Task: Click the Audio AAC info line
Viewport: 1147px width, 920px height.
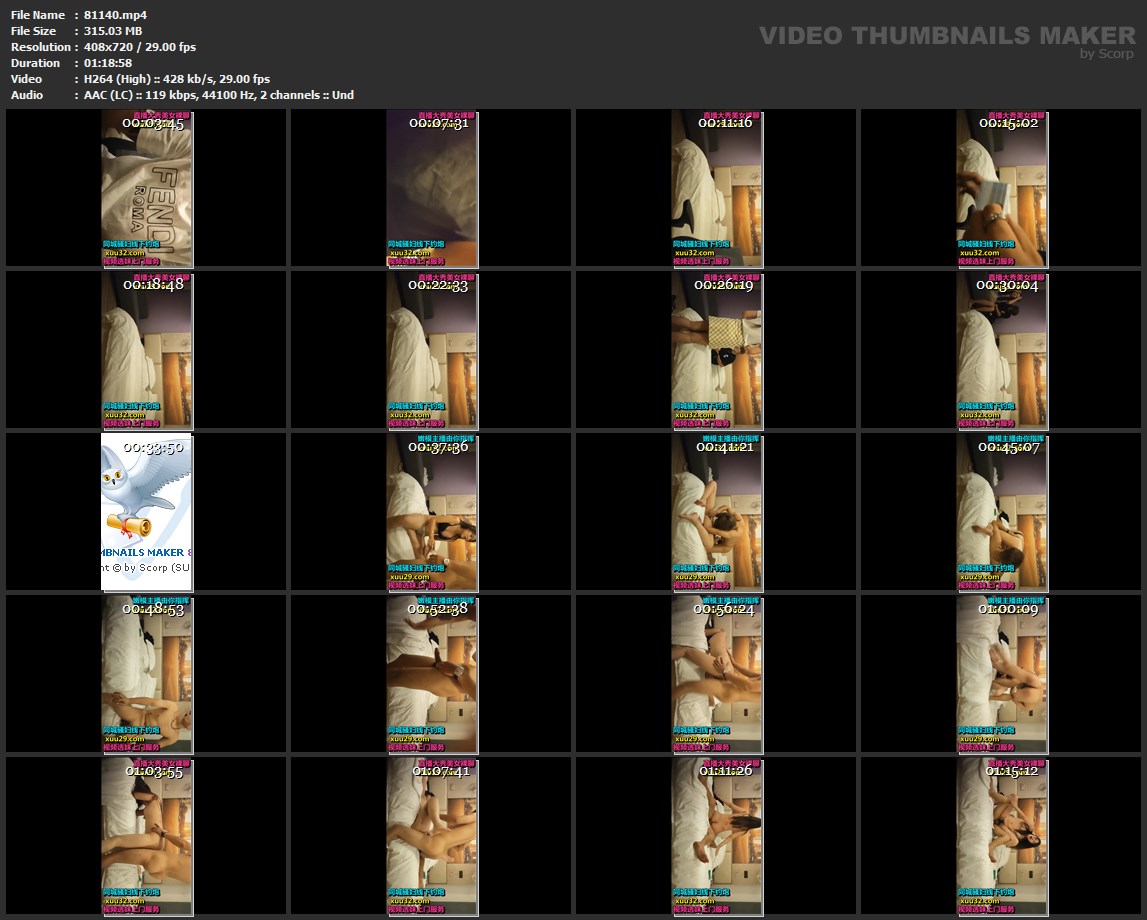Action: [x=218, y=95]
